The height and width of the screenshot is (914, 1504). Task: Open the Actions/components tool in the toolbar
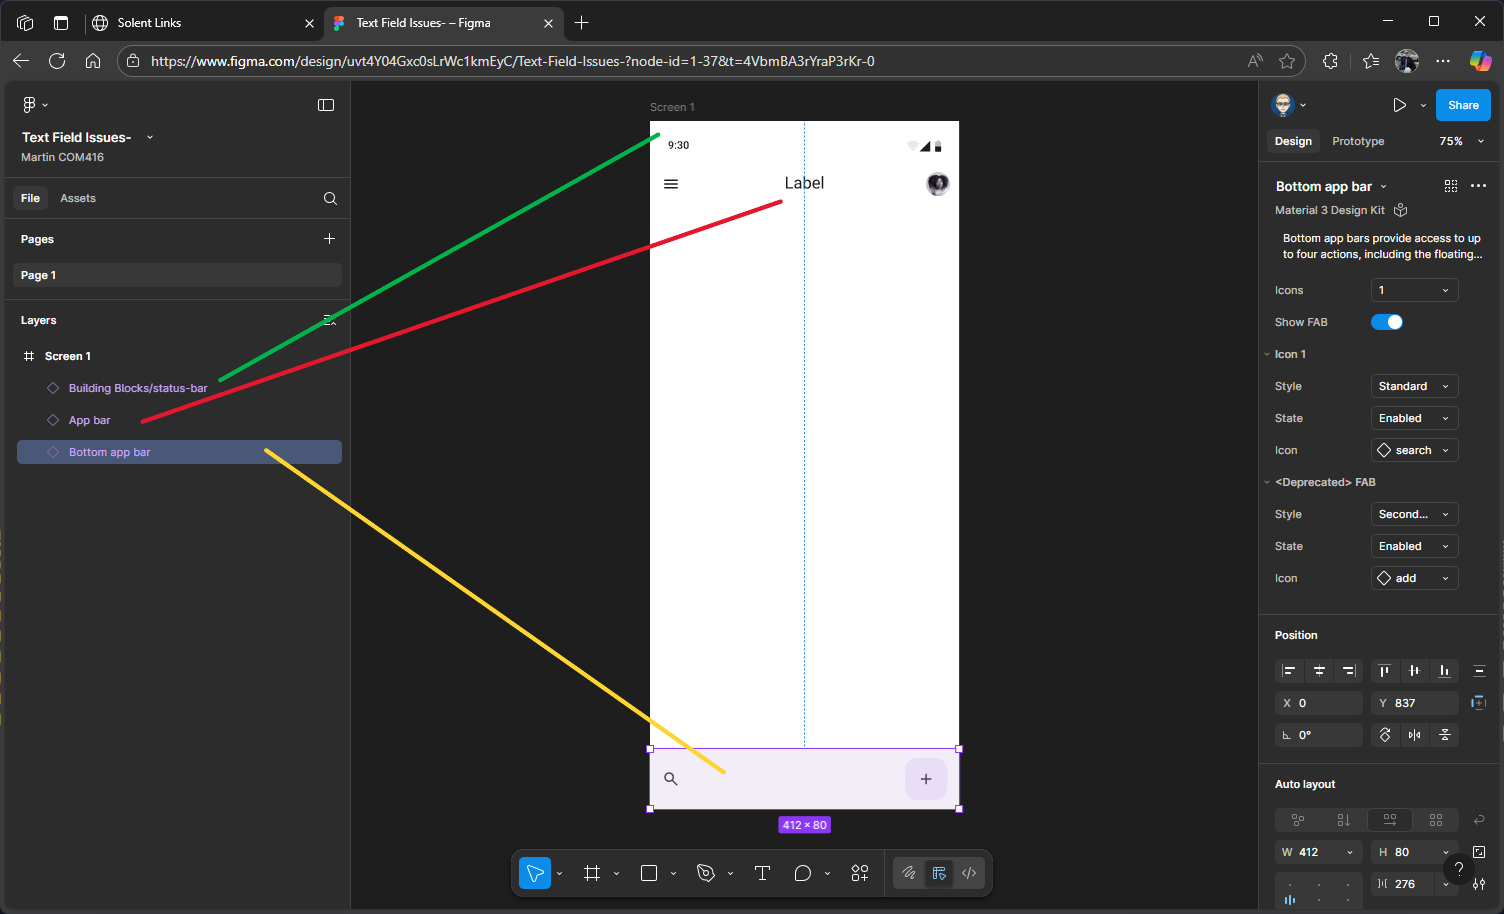pos(859,873)
